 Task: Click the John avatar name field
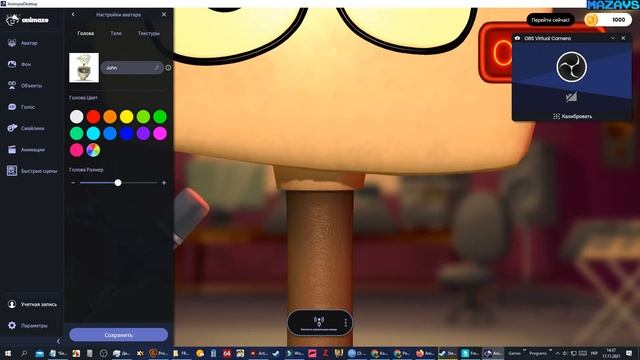pyautogui.click(x=132, y=68)
